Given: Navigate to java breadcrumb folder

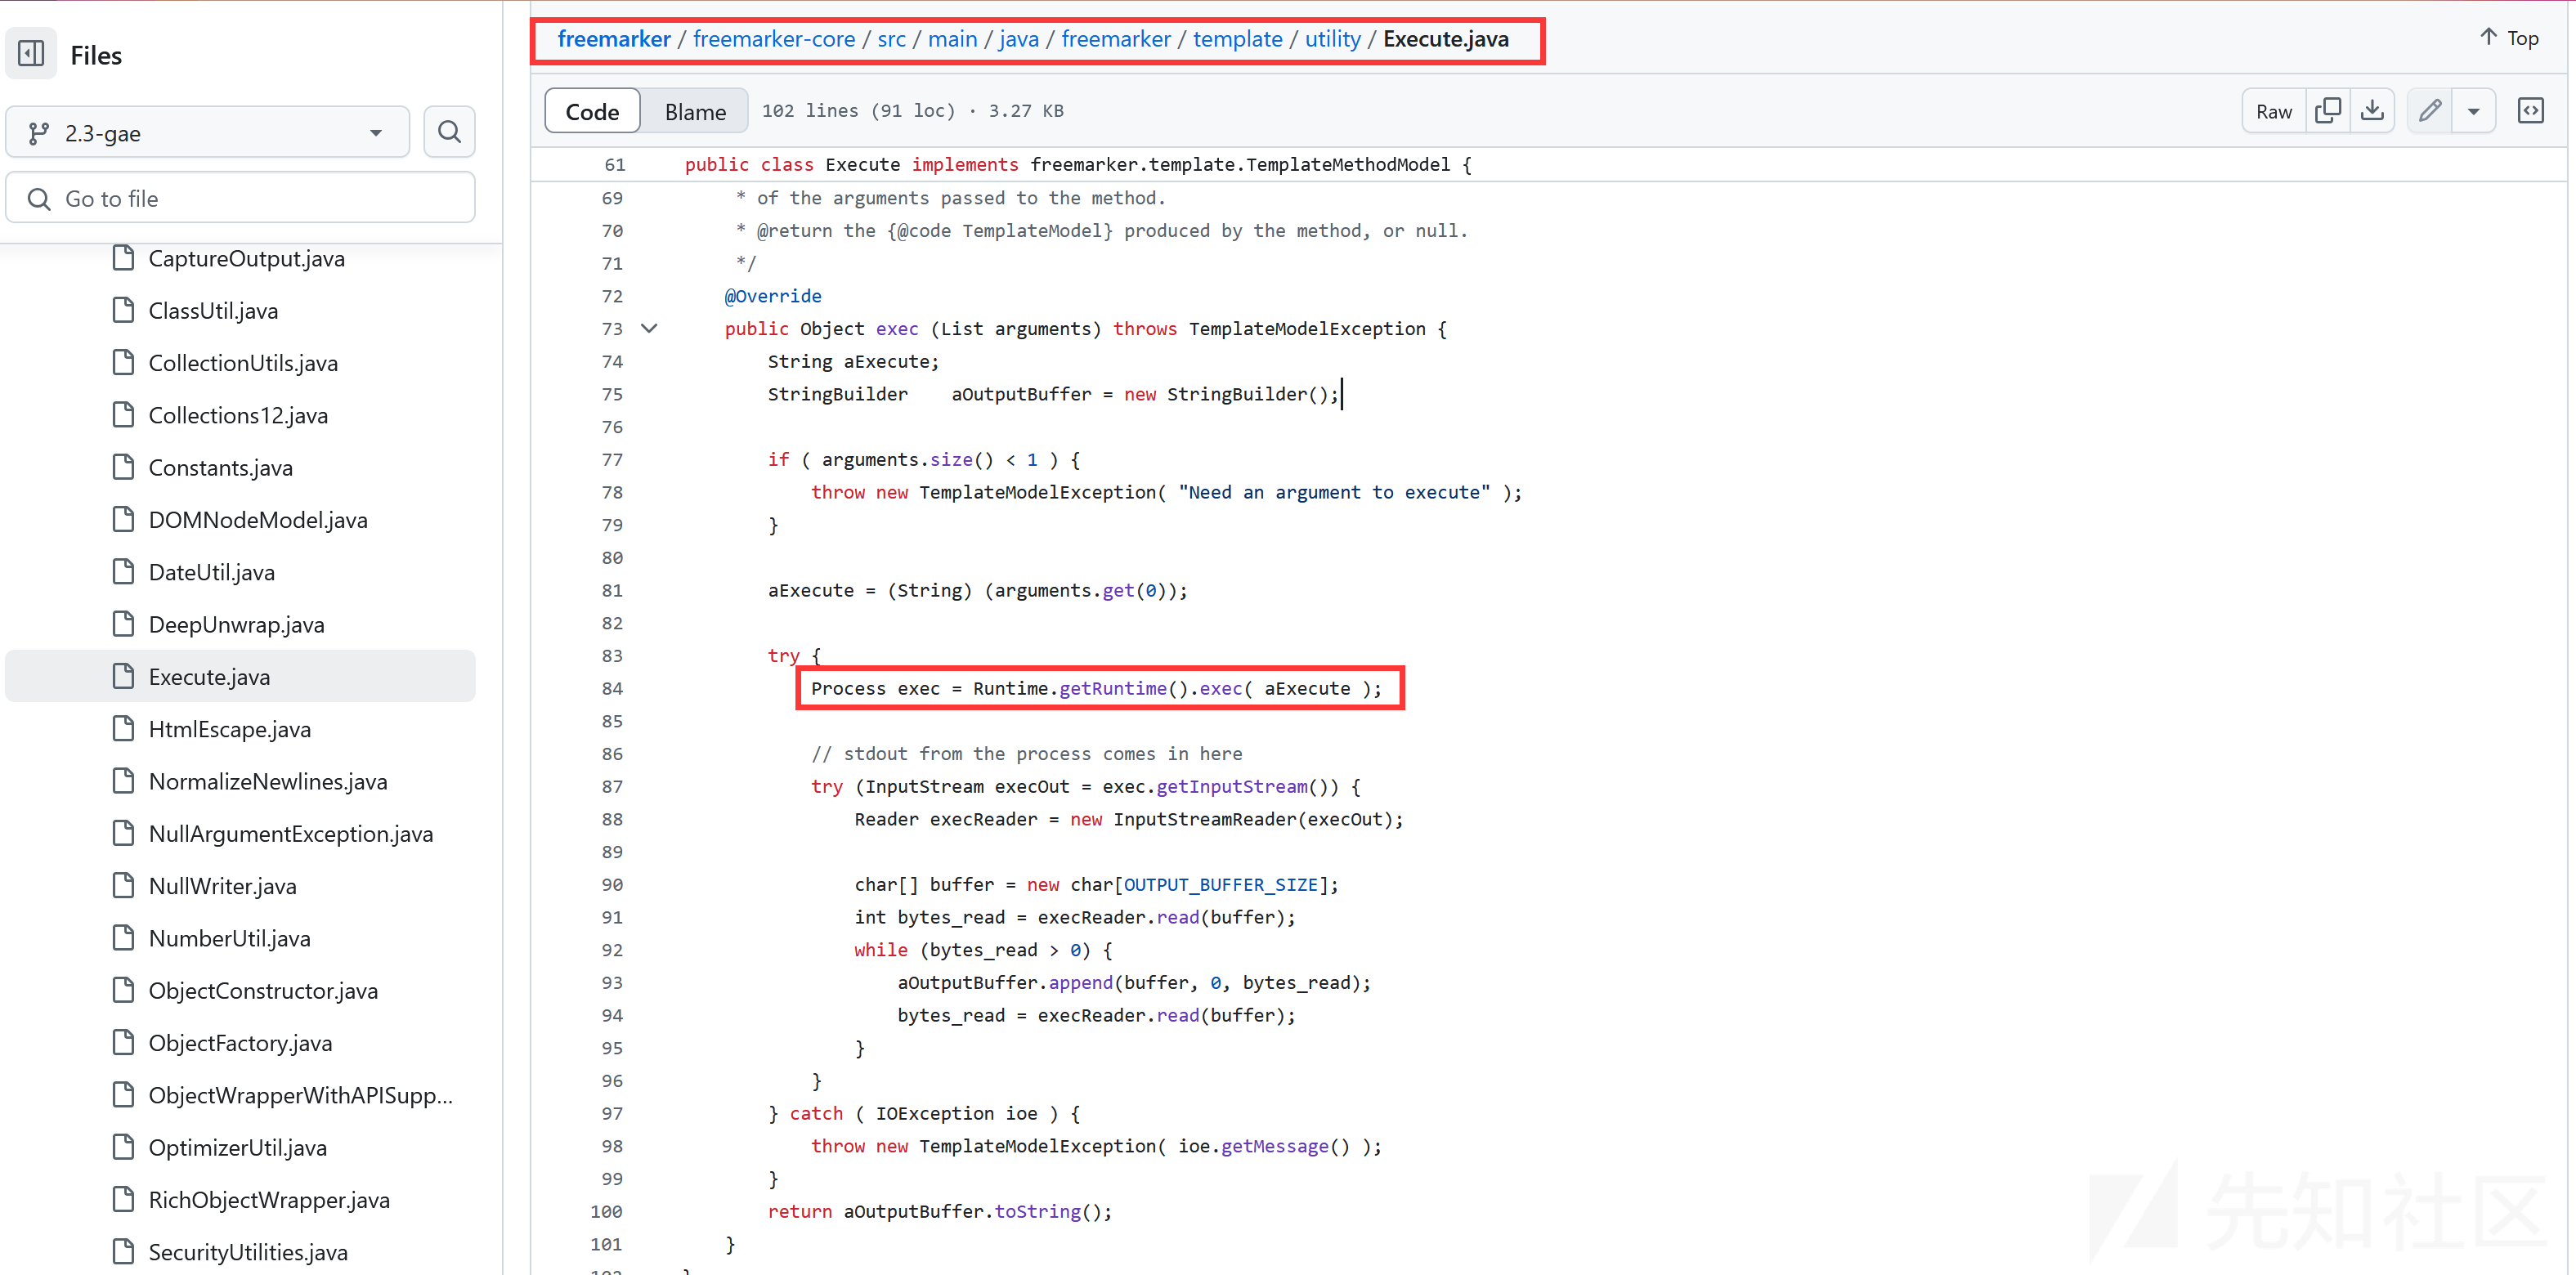Looking at the screenshot, I should [1018, 39].
